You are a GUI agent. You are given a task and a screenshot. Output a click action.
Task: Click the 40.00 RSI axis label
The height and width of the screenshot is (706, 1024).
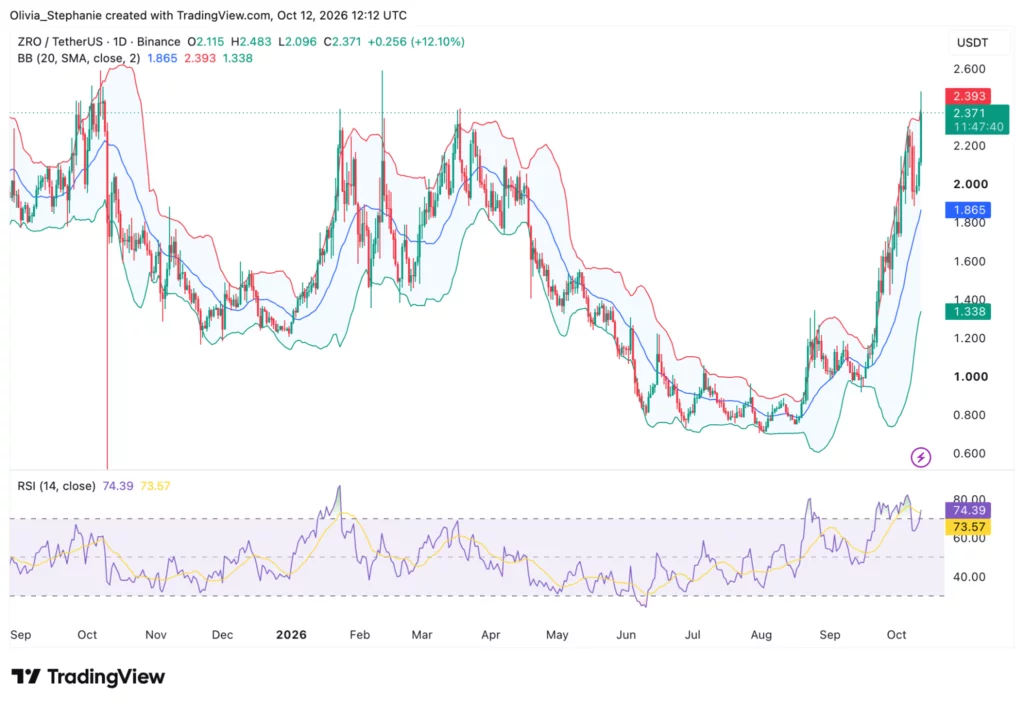coord(969,577)
